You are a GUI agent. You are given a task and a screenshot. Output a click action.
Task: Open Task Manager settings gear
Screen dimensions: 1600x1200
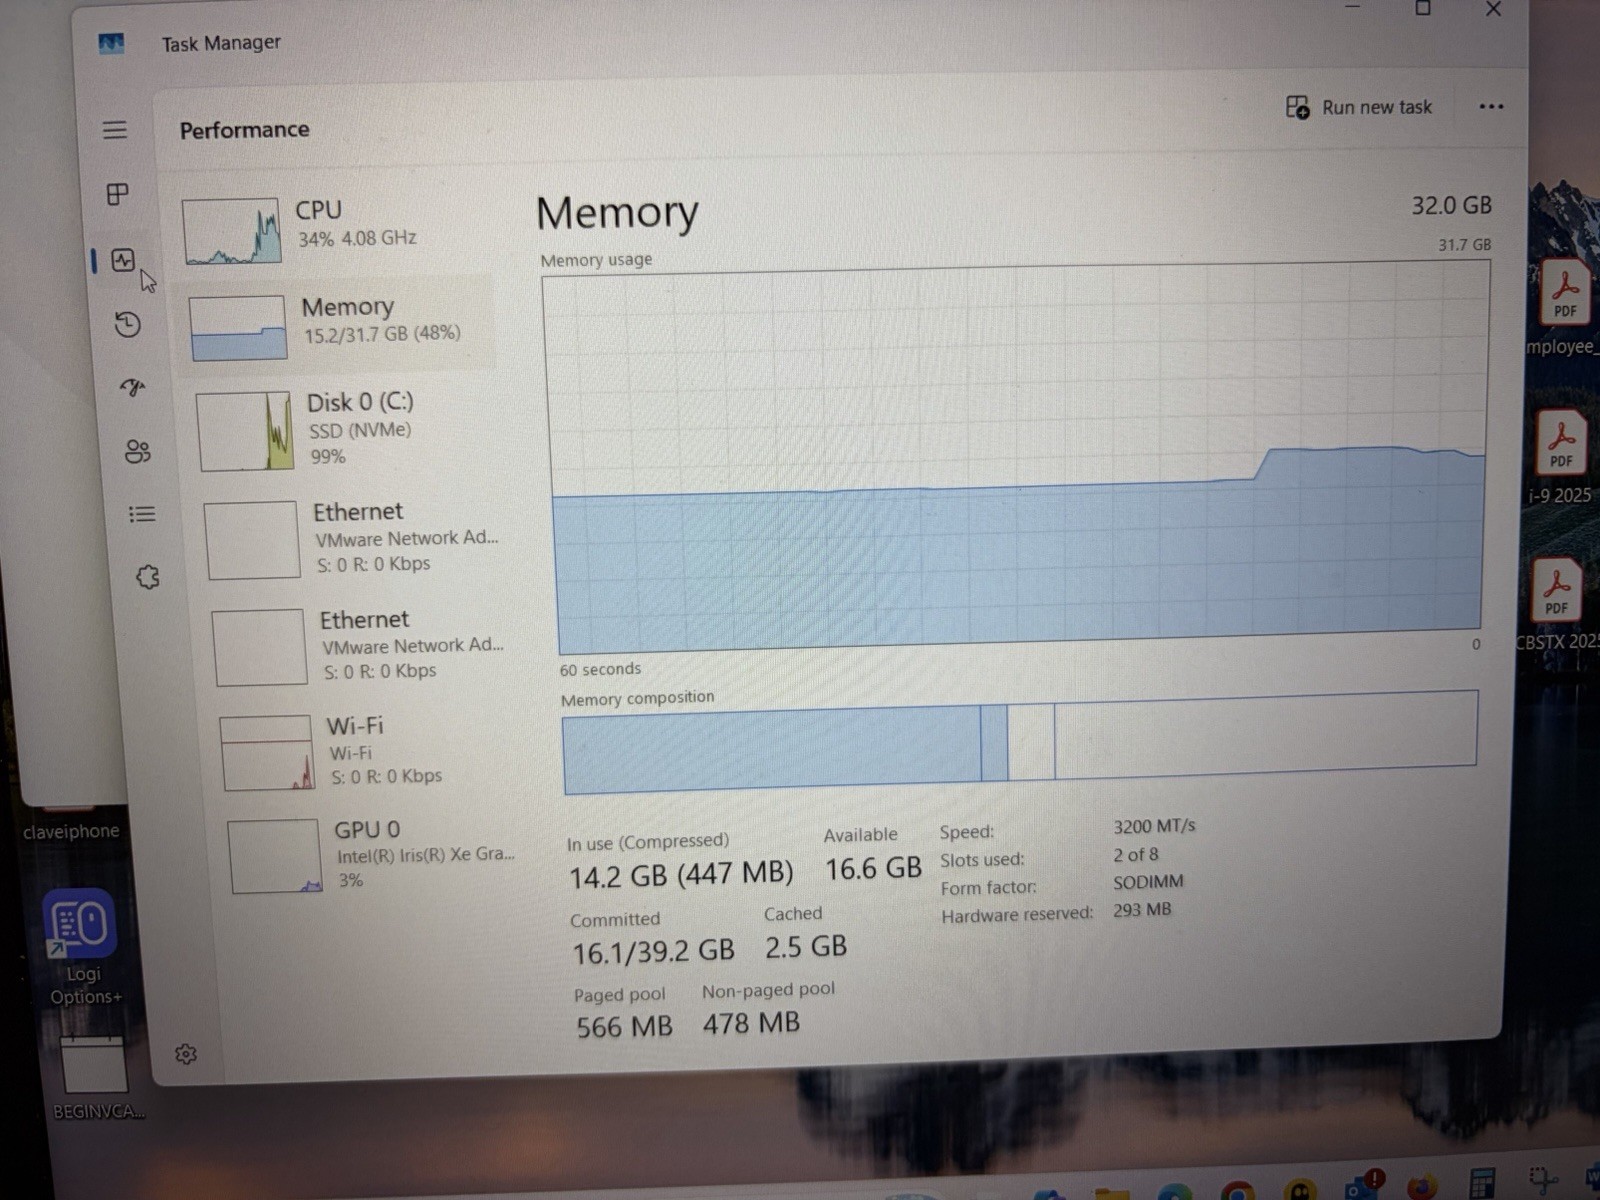click(186, 1054)
